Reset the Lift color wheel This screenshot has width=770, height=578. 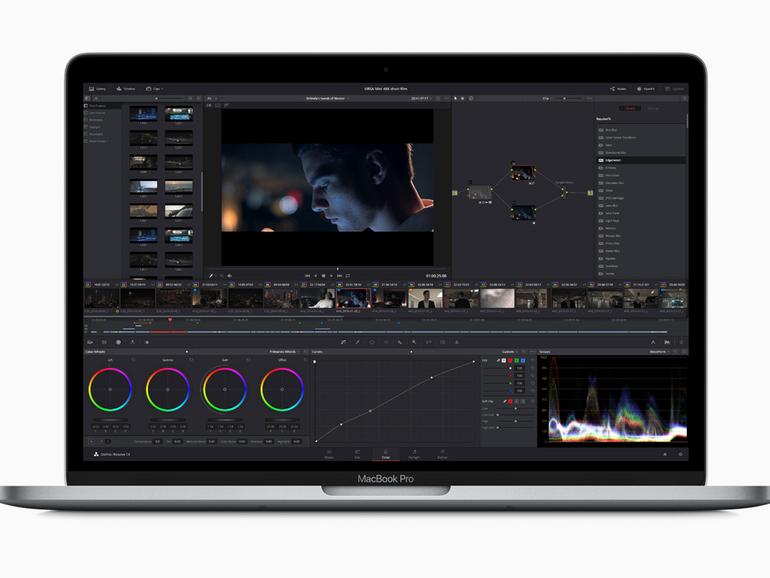coord(134,360)
